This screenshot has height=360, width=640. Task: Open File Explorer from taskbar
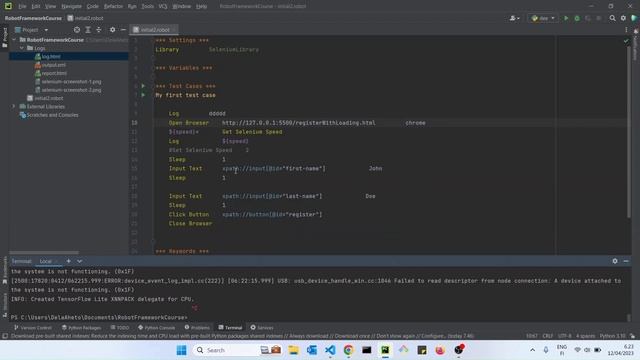pos(293,350)
